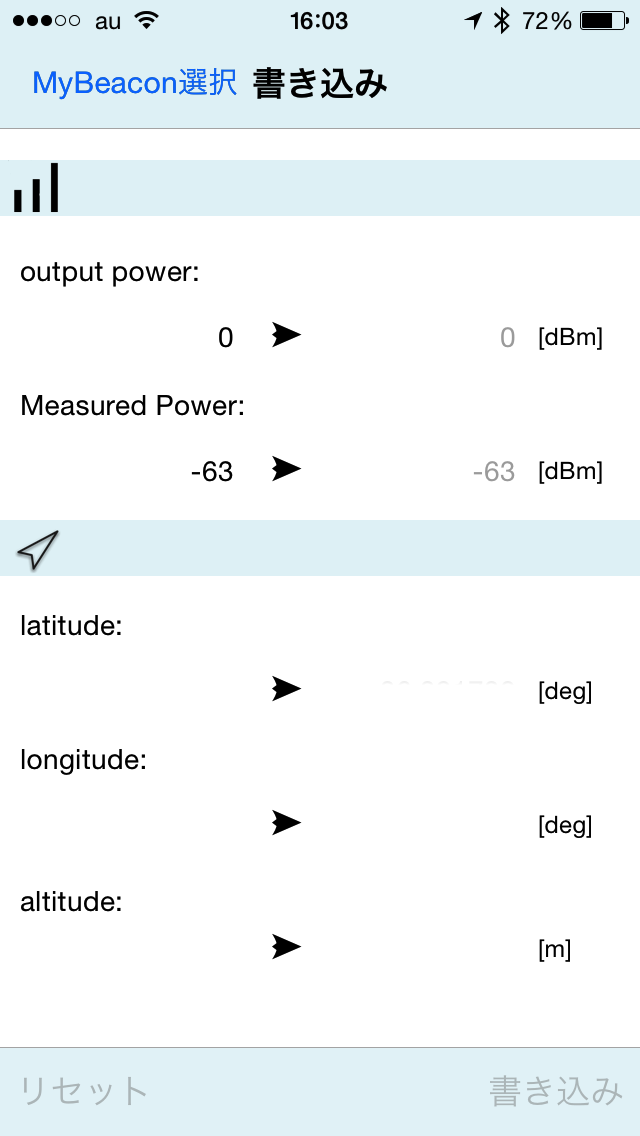Select current output power value 0
This screenshot has height=1136, width=640.
click(x=225, y=338)
